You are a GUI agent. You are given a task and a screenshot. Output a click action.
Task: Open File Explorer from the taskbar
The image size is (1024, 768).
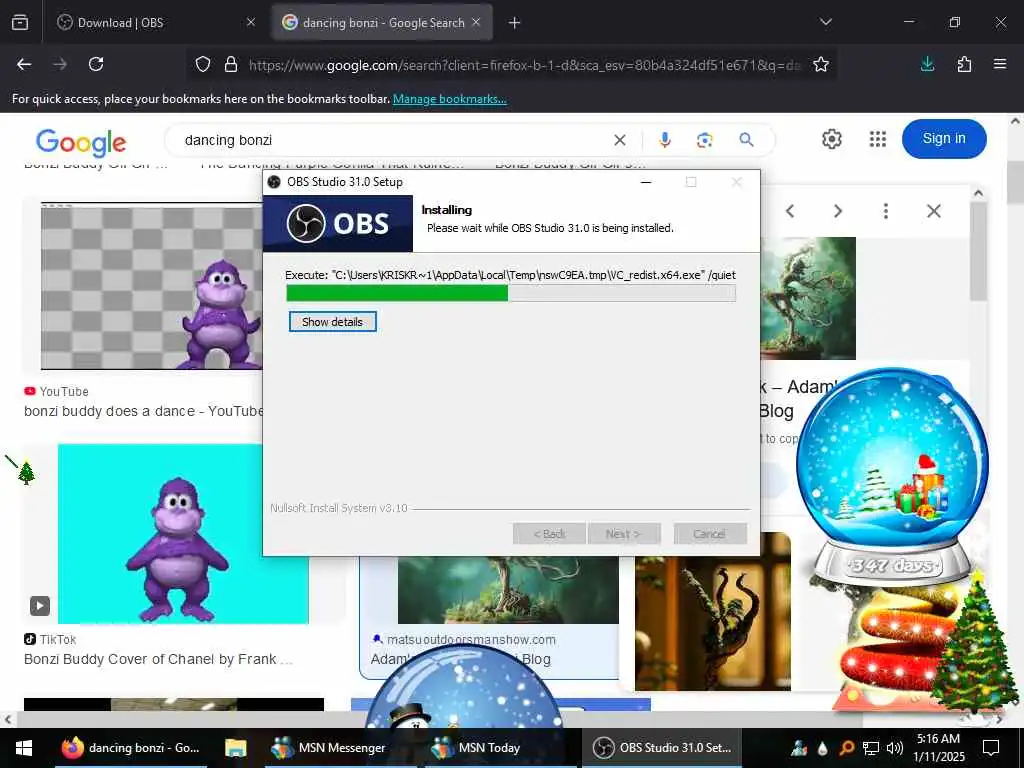[236, 748]
